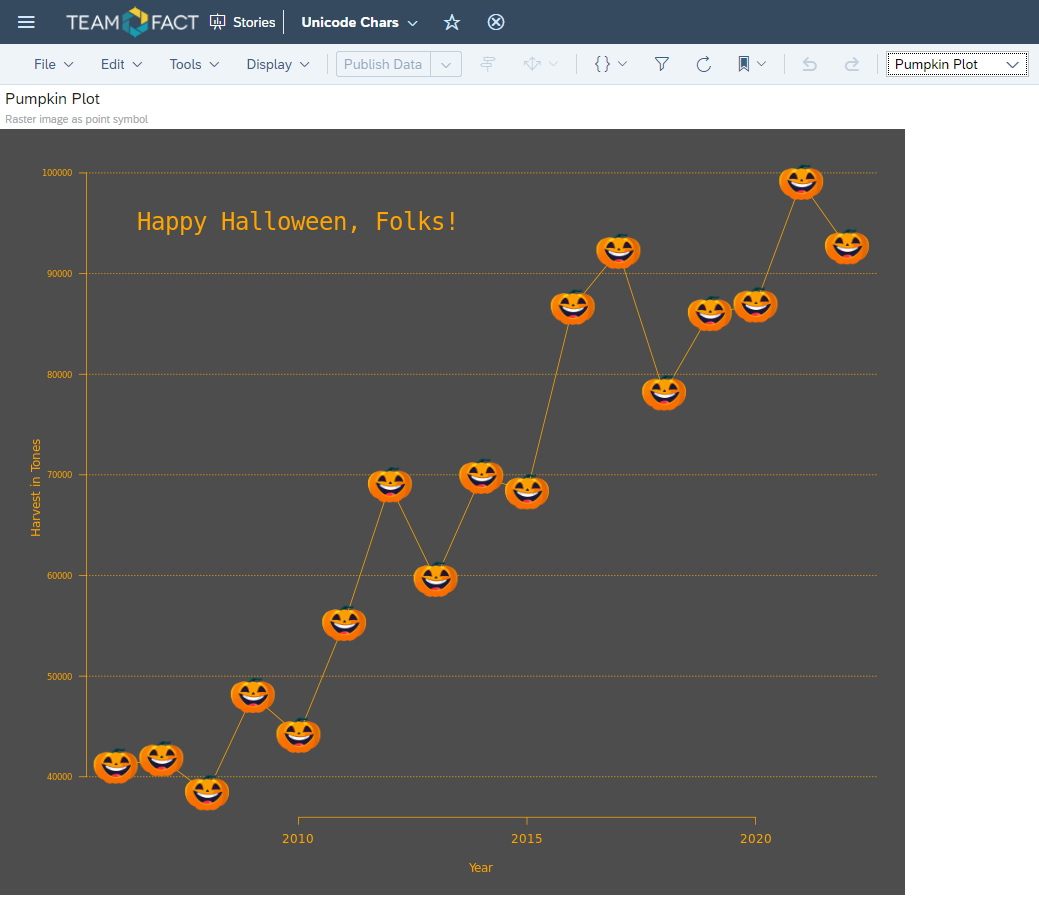Viewport: 1039px width, 905px height.
Task: Click the 100000 y-axis label
Action: [57, 173]
